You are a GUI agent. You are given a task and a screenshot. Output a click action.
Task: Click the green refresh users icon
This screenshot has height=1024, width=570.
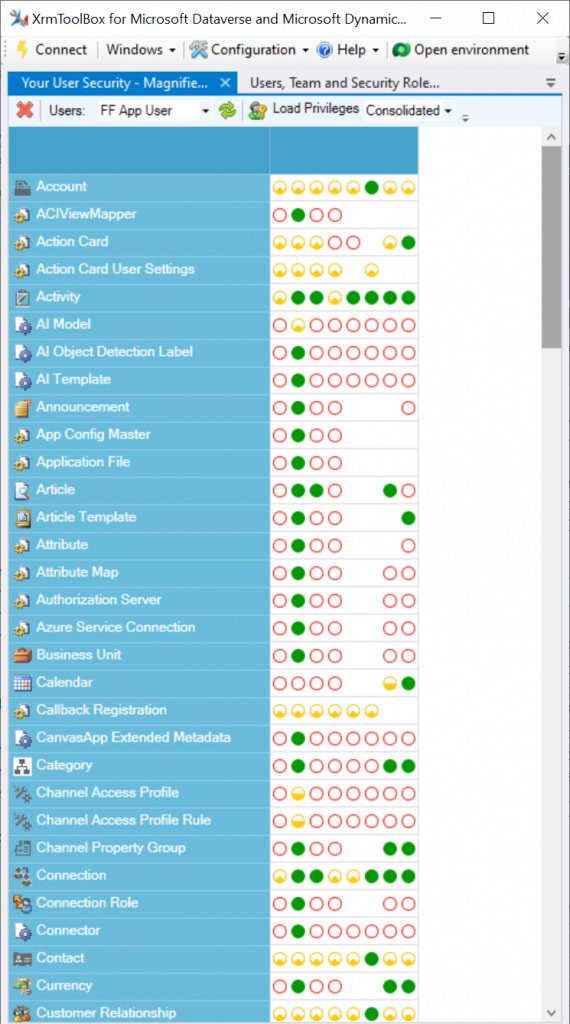click(x=227, y=110)
